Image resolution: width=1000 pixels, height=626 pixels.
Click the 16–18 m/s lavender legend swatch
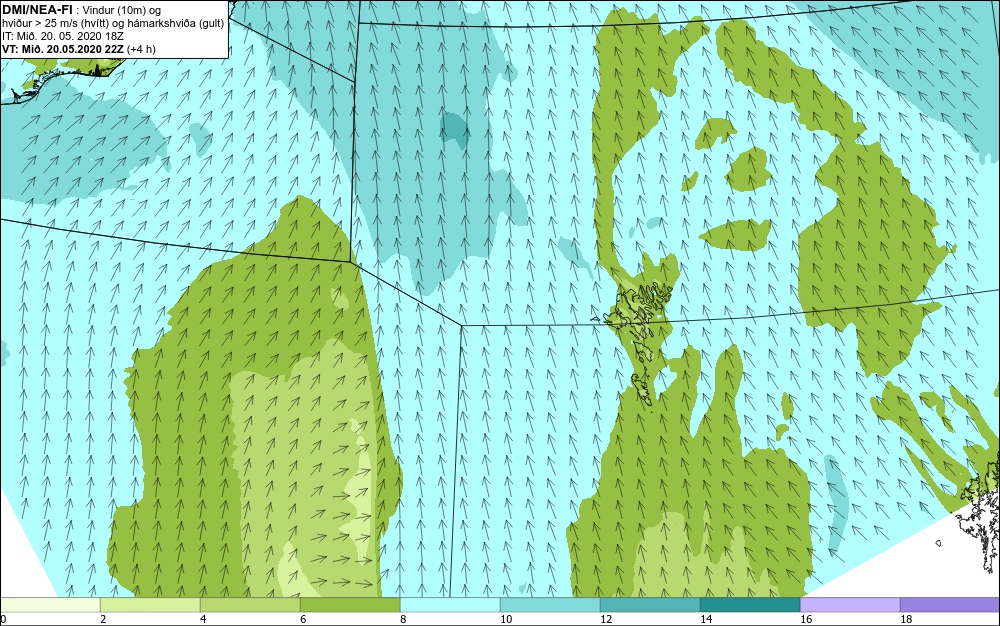(x=850, y=604)
